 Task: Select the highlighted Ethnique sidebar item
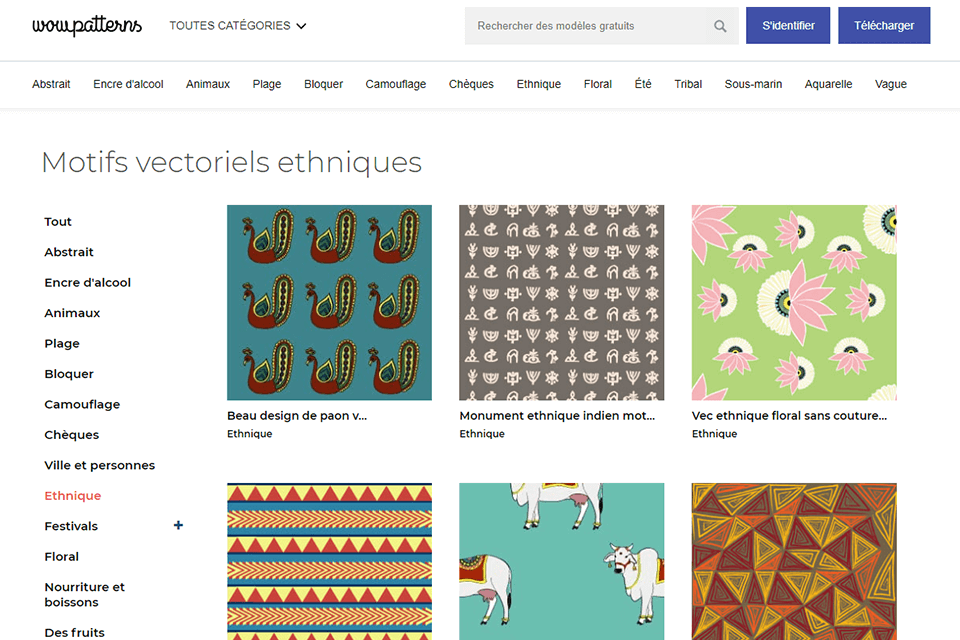[x=72, y=495]
